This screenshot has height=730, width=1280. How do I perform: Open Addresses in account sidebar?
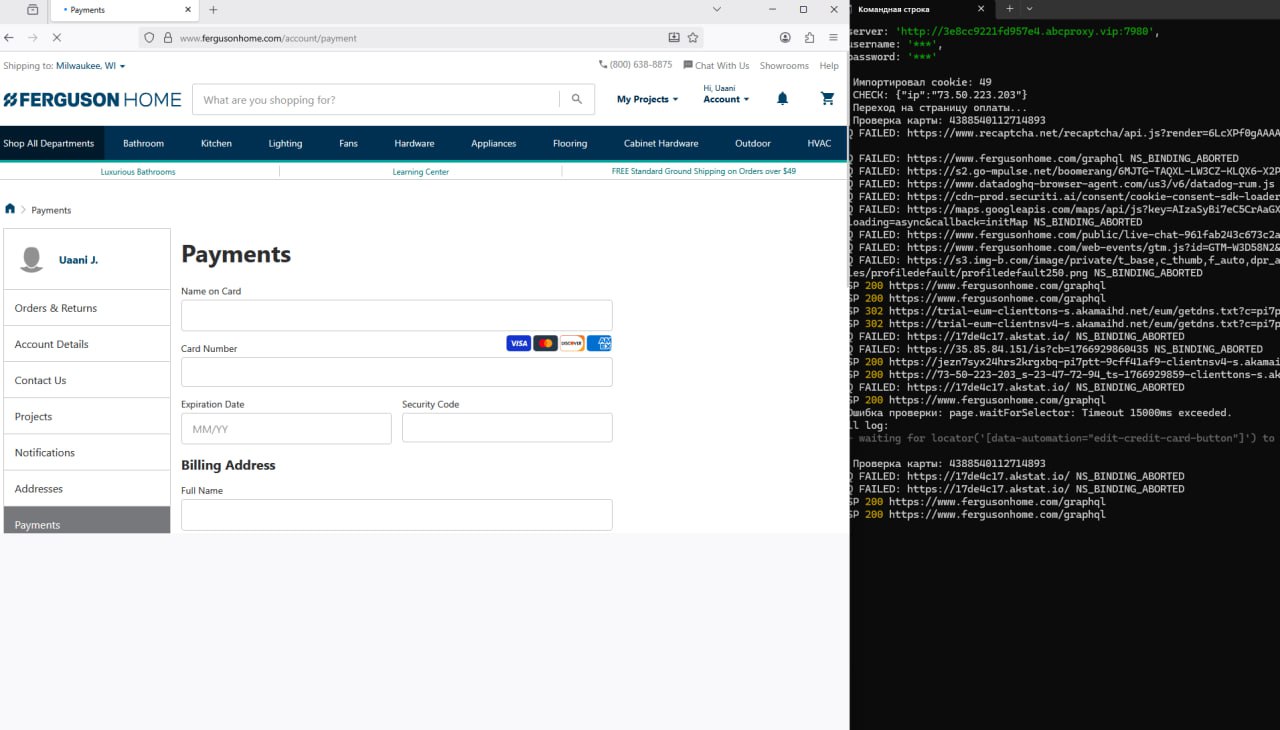[x=87, y=488]
